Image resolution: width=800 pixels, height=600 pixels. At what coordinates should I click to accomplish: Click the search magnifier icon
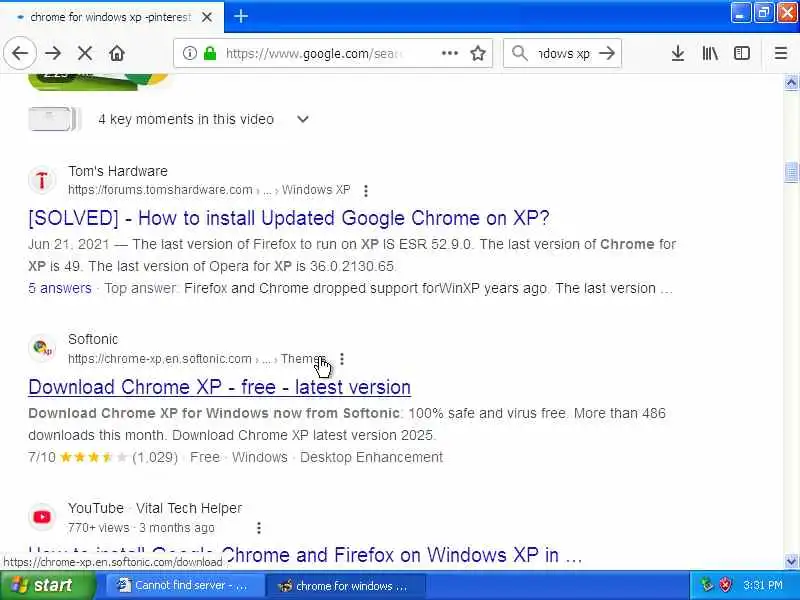519,53
